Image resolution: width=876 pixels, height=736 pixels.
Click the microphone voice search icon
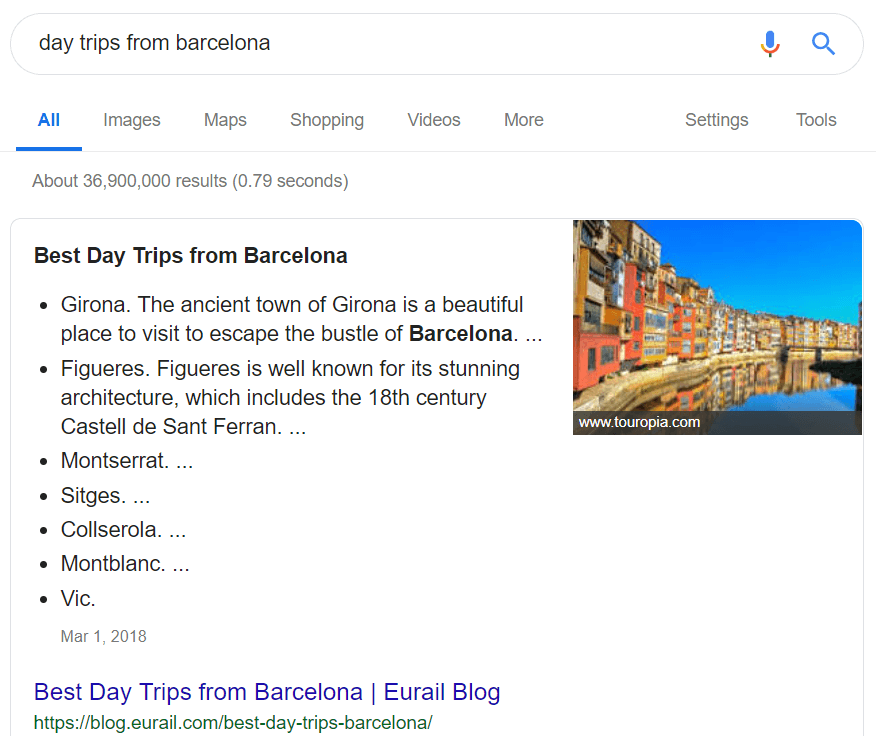769,44
